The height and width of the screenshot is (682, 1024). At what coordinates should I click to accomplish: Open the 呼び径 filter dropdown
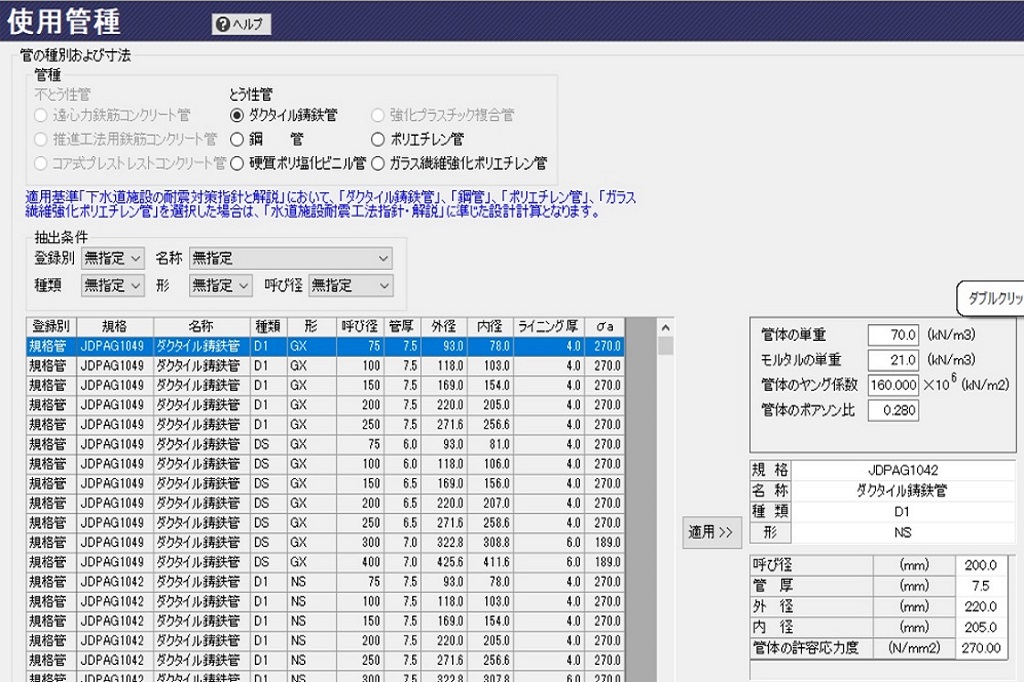[351, 285]
